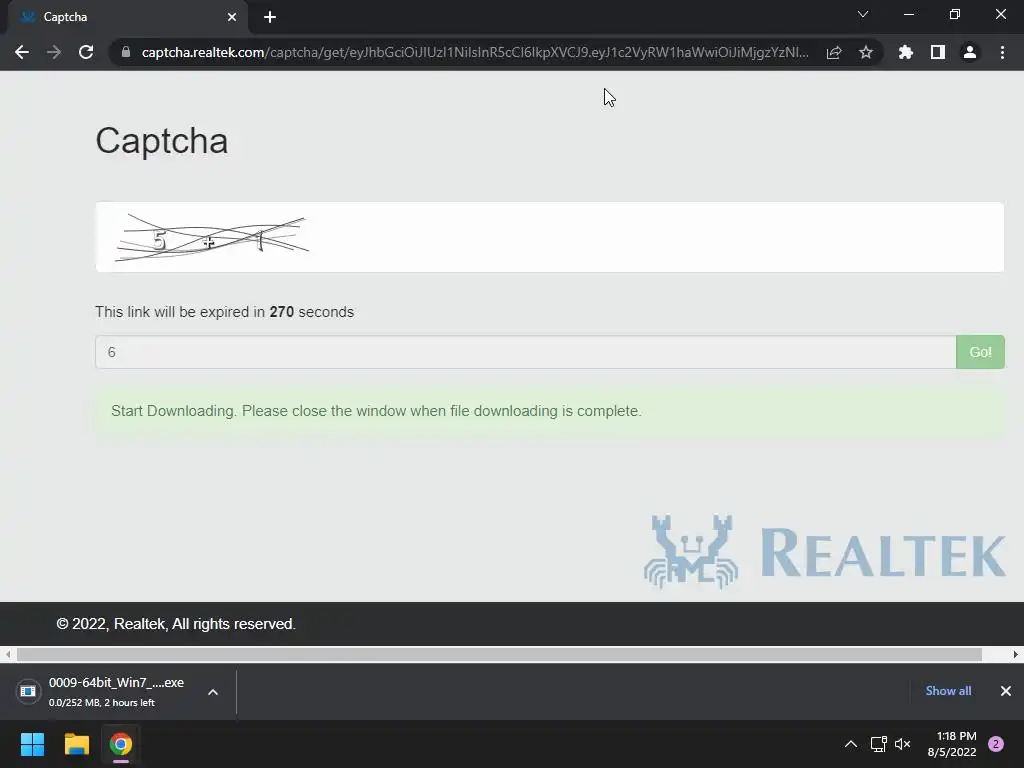Open the clock and date flyout

(x=952, y=744)
